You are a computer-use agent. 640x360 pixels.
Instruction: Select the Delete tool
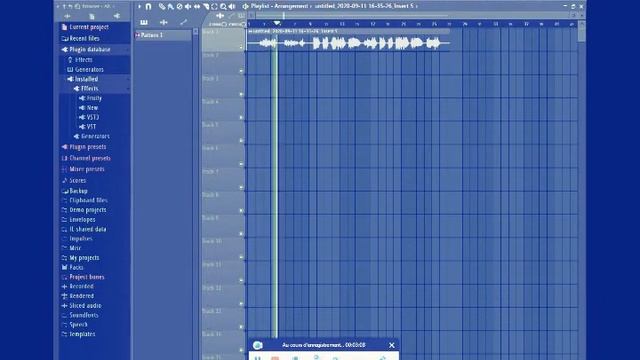[x=179, y=7]
